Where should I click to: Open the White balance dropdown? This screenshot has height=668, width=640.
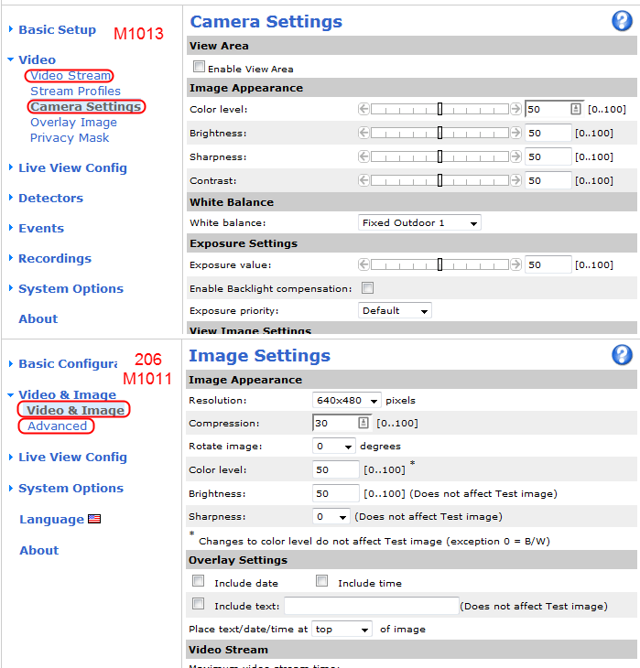point(419,223)
